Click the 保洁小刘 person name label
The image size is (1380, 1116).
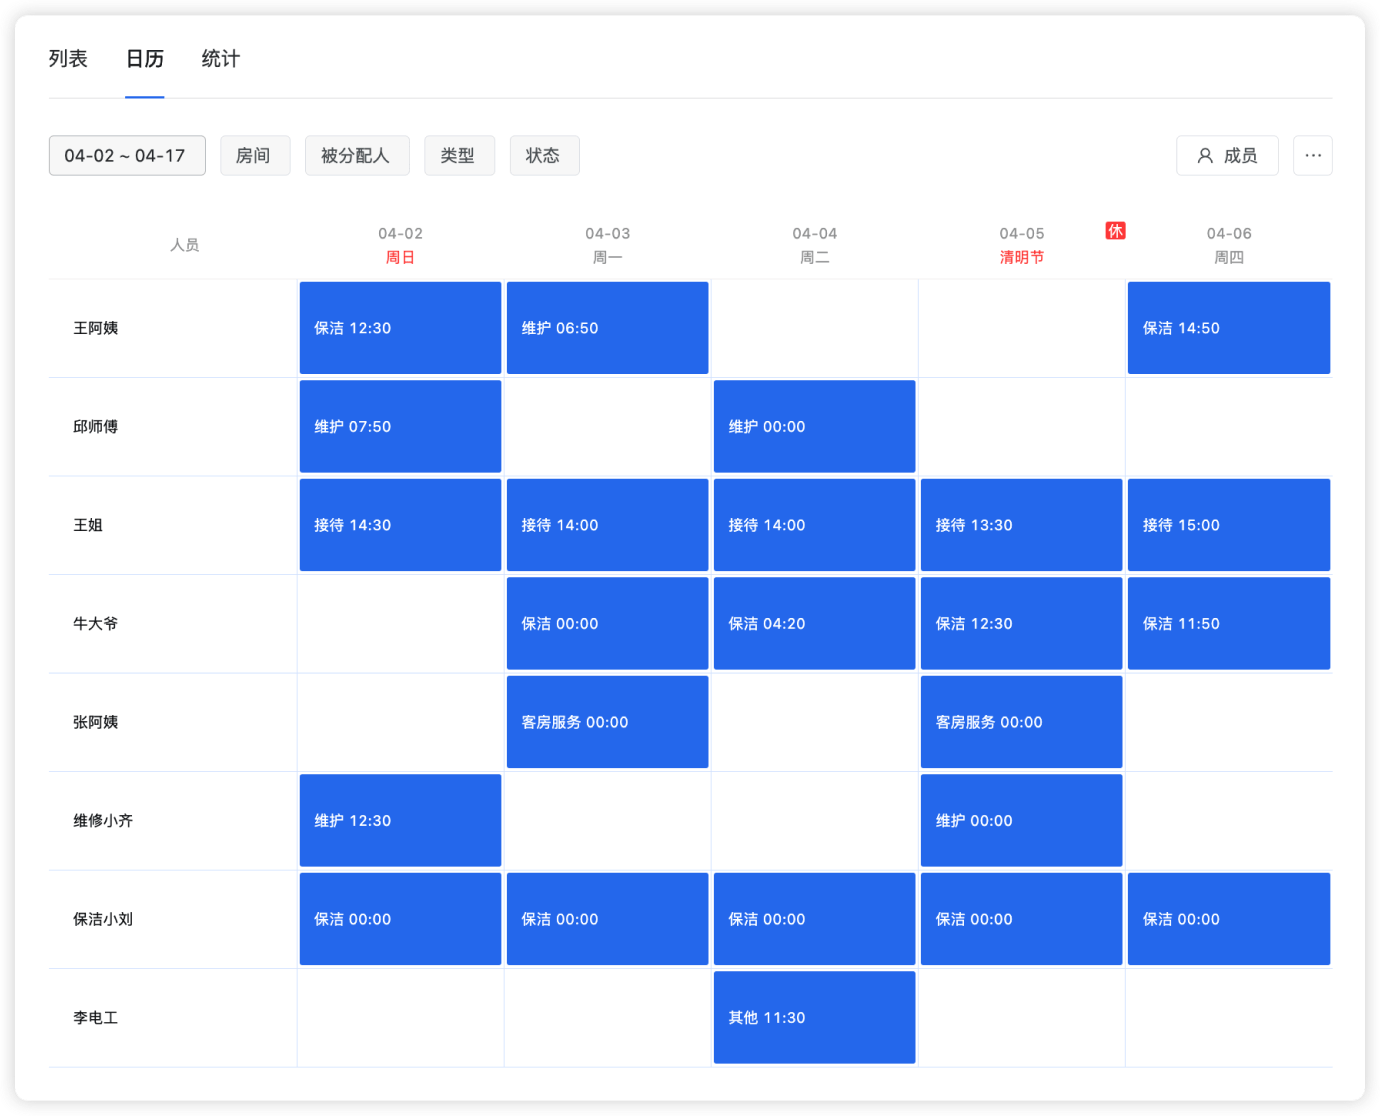[102, 919]
